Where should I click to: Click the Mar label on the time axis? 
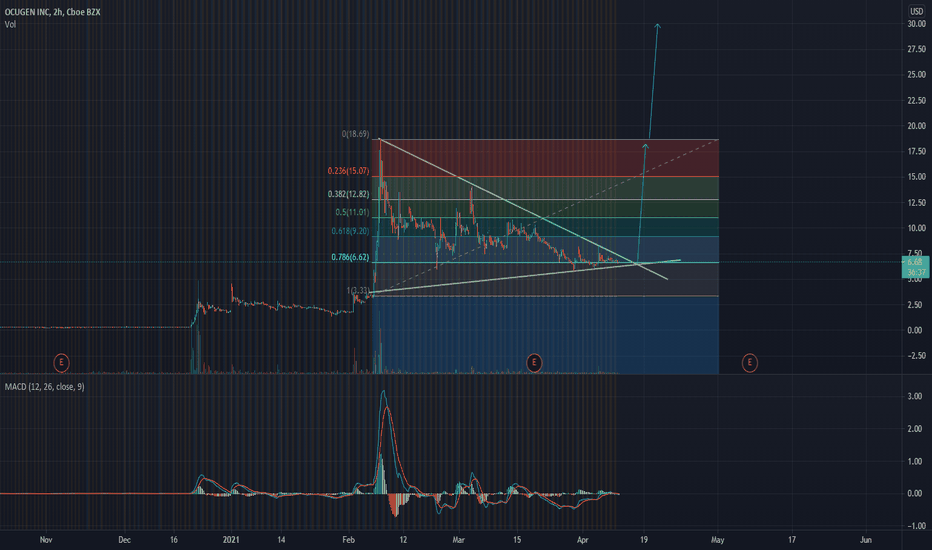458,540
